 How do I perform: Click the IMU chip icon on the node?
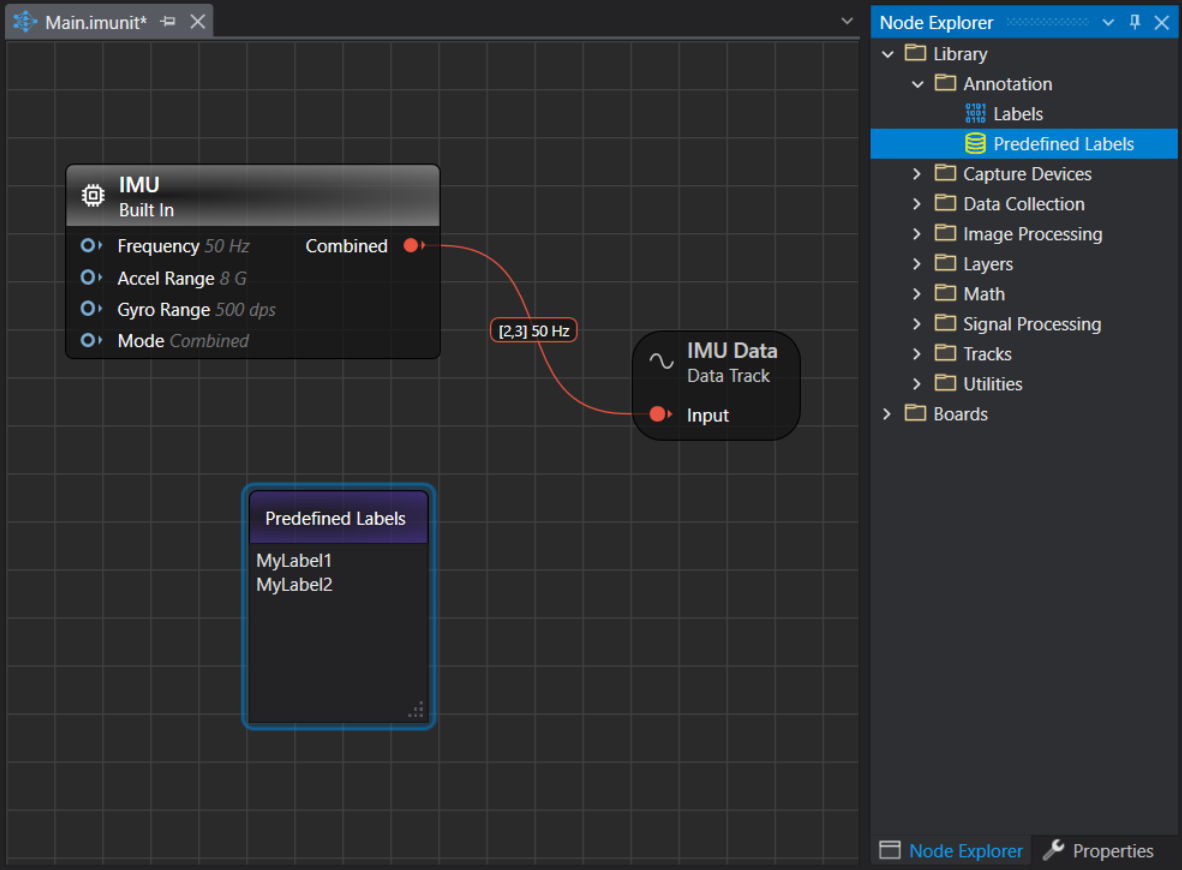(92, 196)
